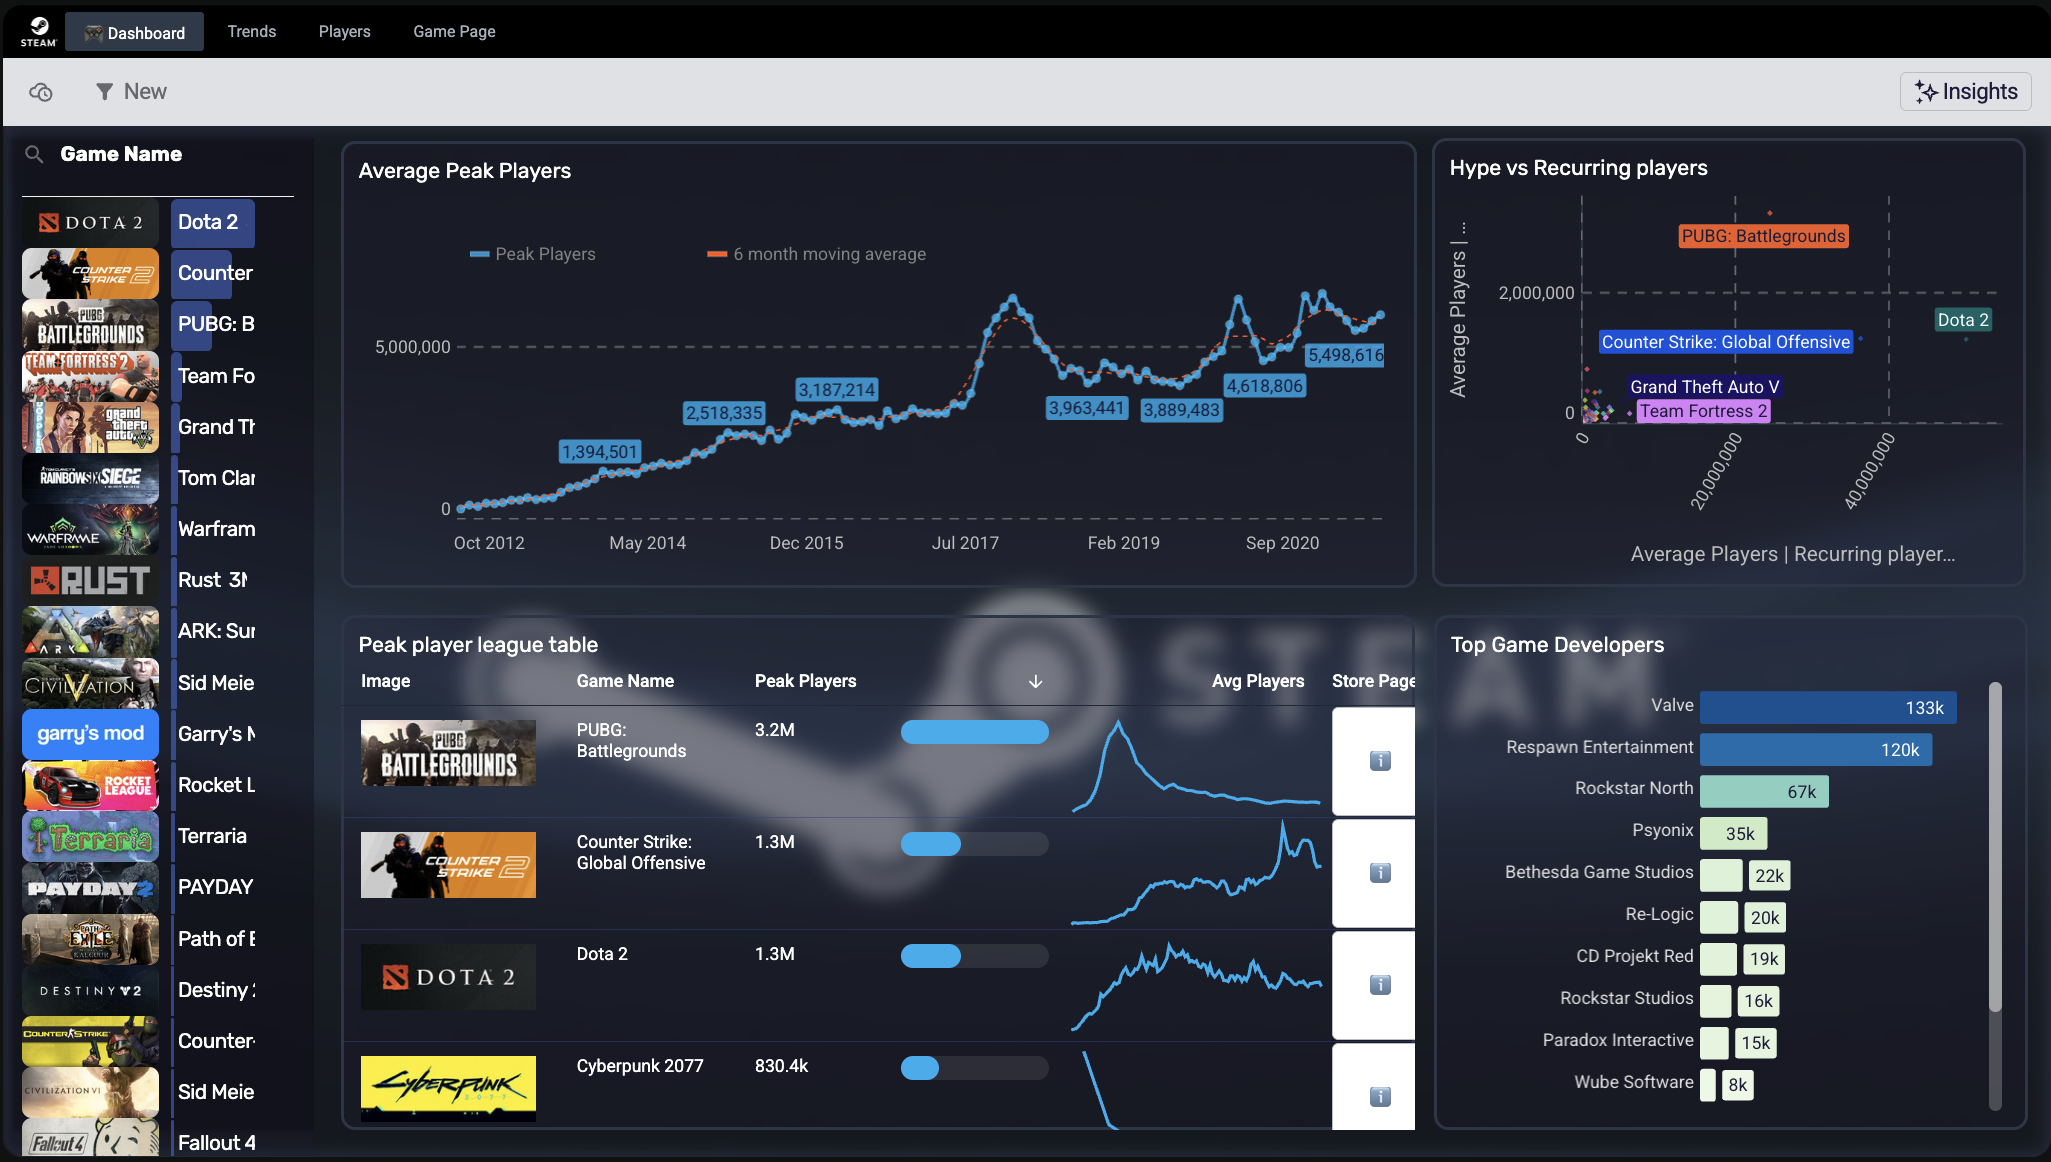The width and height of the screenshot is (2051, 1162).
Task: Sort table by the down arrow icon
Action: tap(1035, 681)
